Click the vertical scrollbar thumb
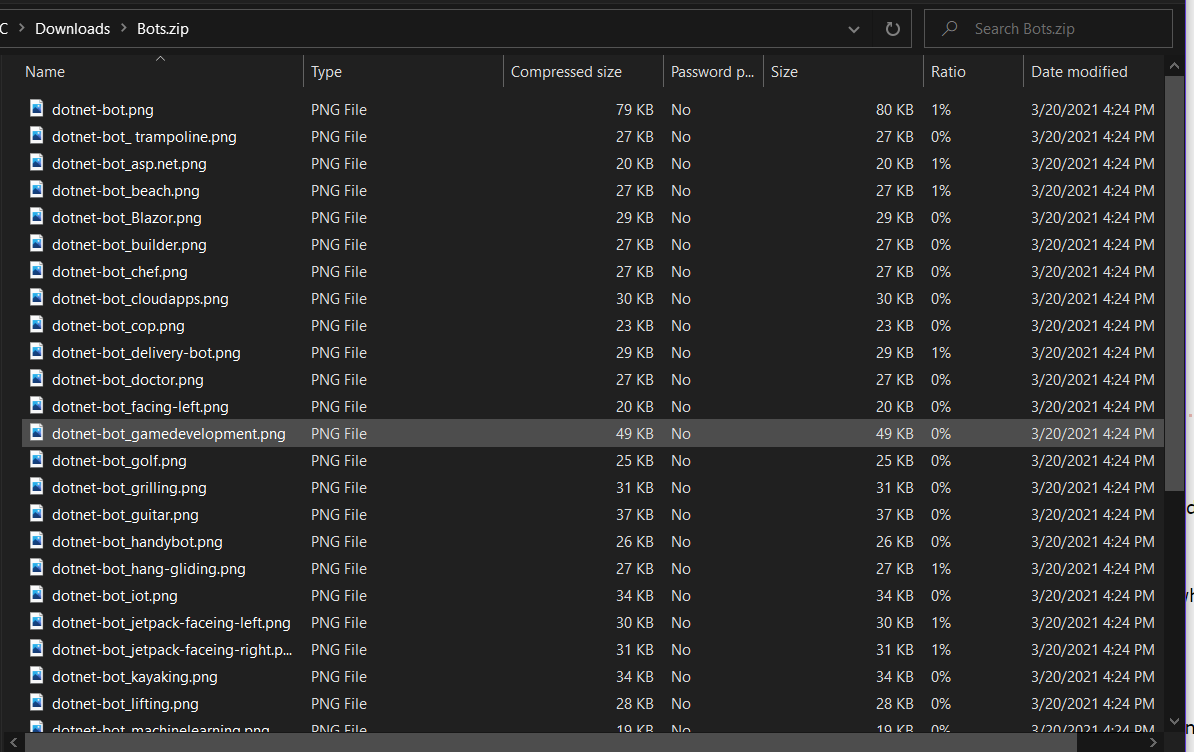 click(1174, 283)
